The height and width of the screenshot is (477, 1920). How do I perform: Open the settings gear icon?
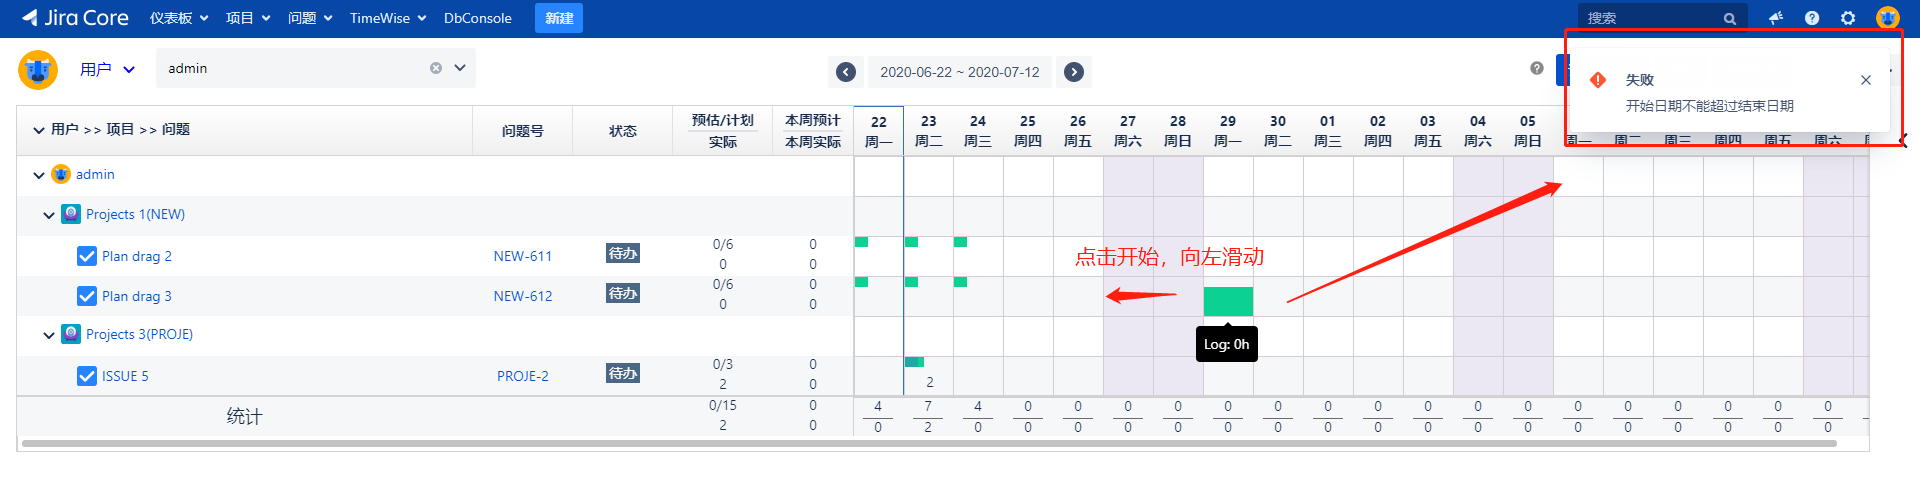tap(1848, 18)
